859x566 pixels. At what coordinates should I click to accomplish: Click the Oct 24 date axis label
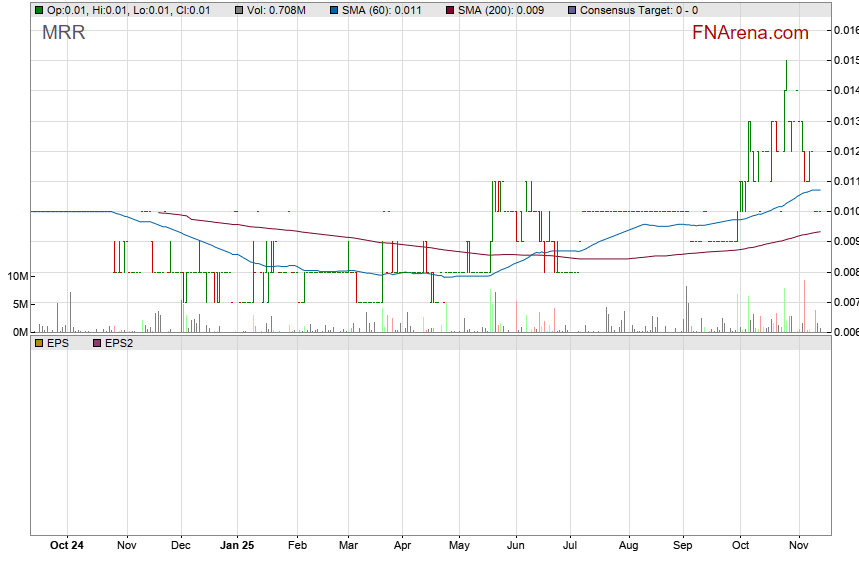point(67,546)
